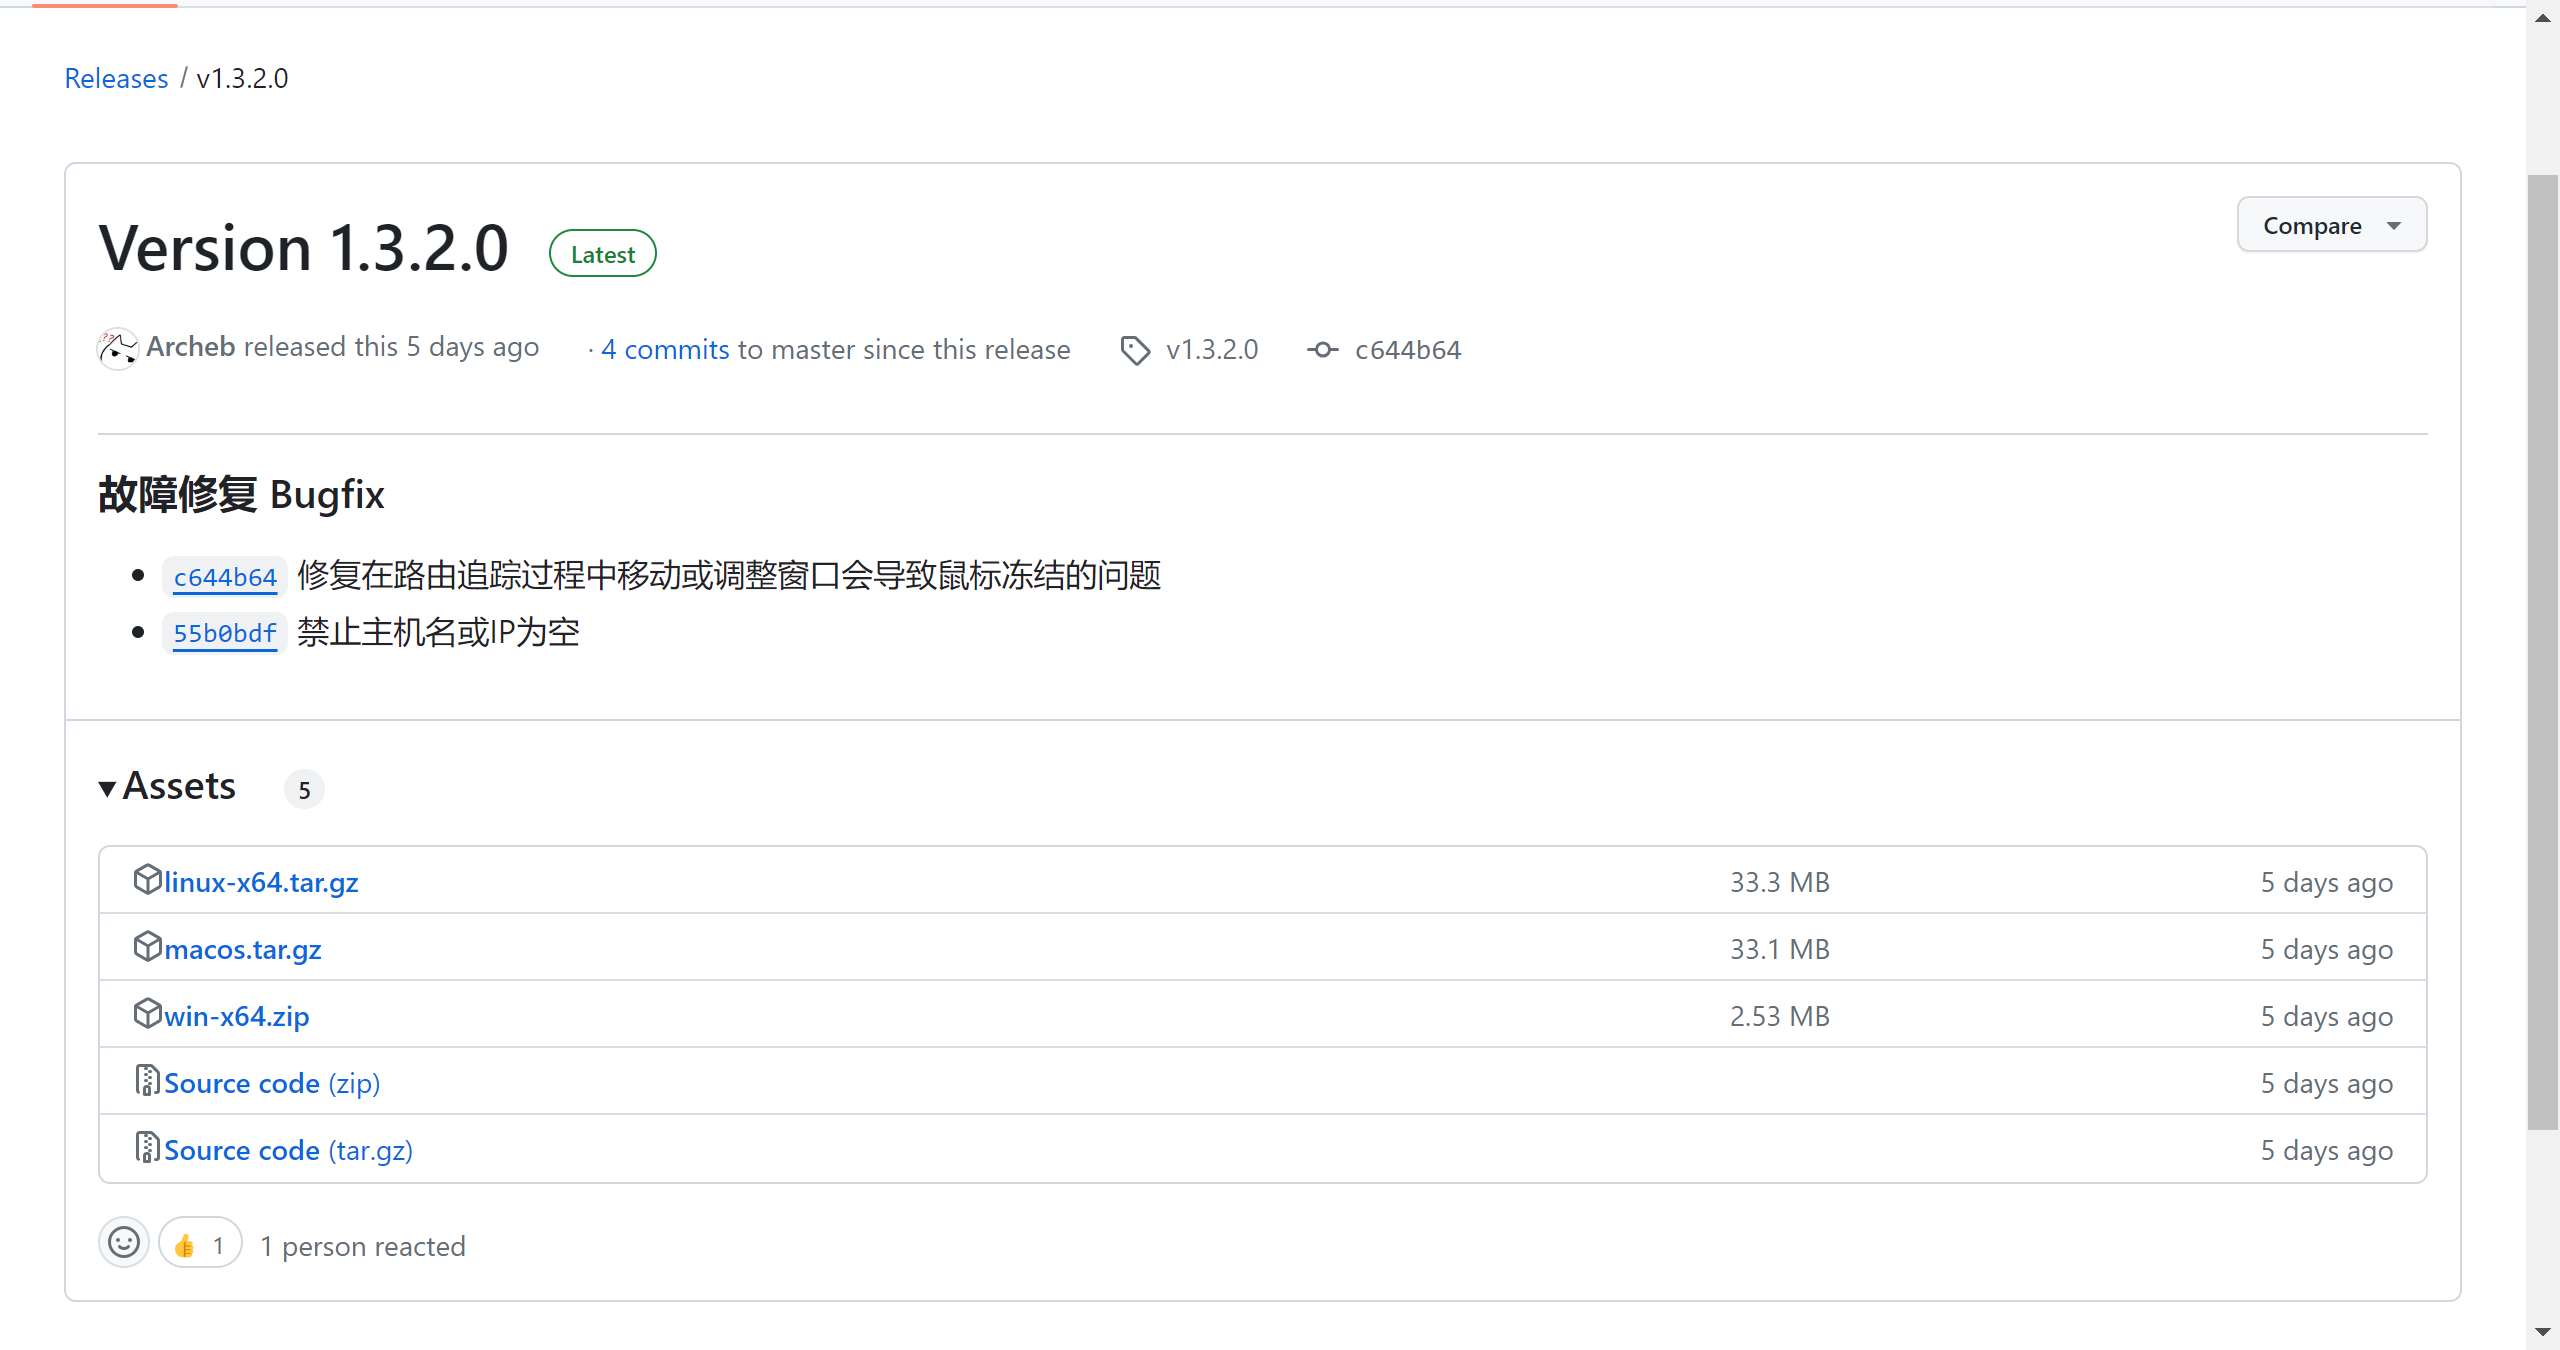Viewport: 2560px width, 1350px height.
Task: Click the package icon beside linux-x64.tar.gz
Action: point(147,879)
